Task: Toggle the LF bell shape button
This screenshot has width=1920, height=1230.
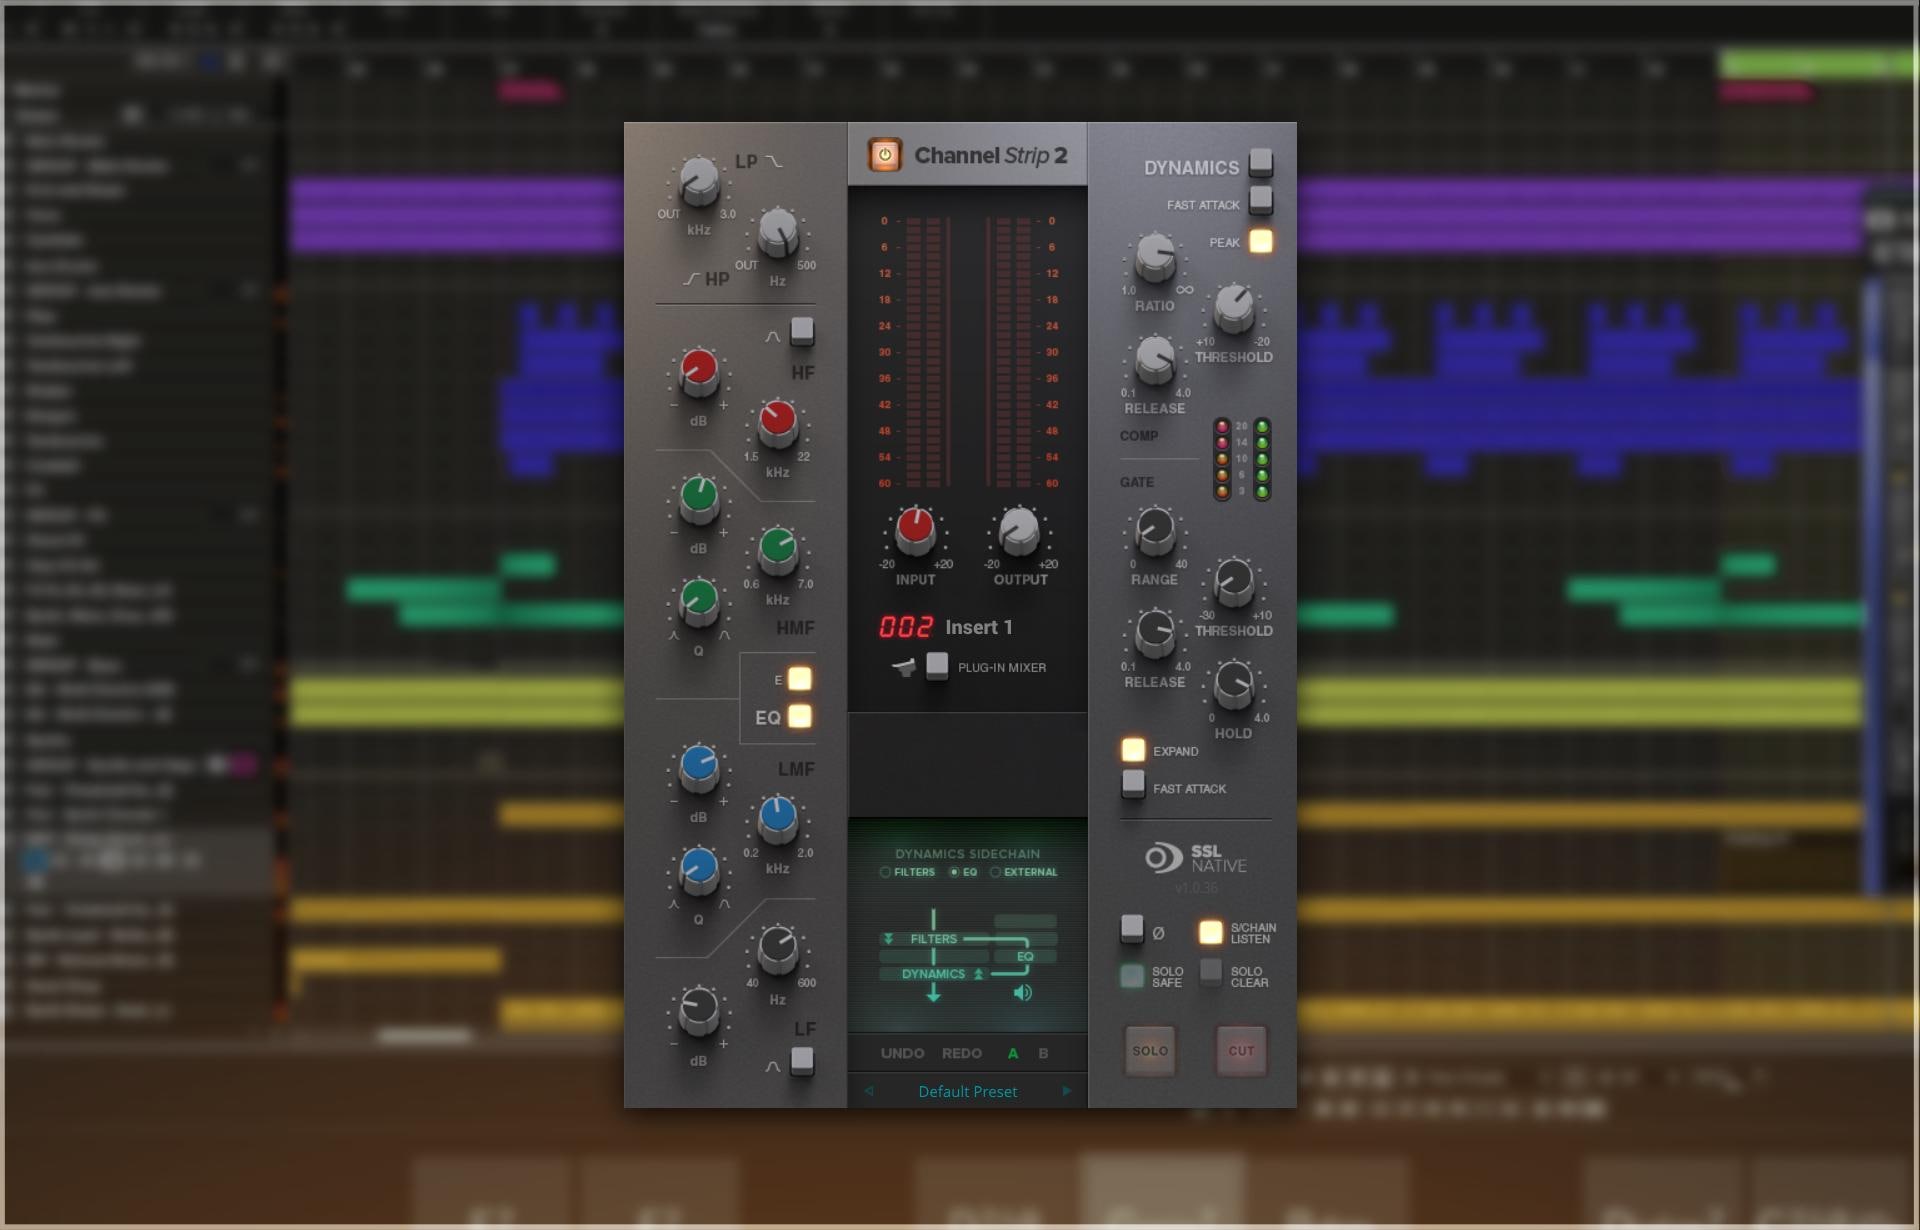Action: (x=802, y=1060)
